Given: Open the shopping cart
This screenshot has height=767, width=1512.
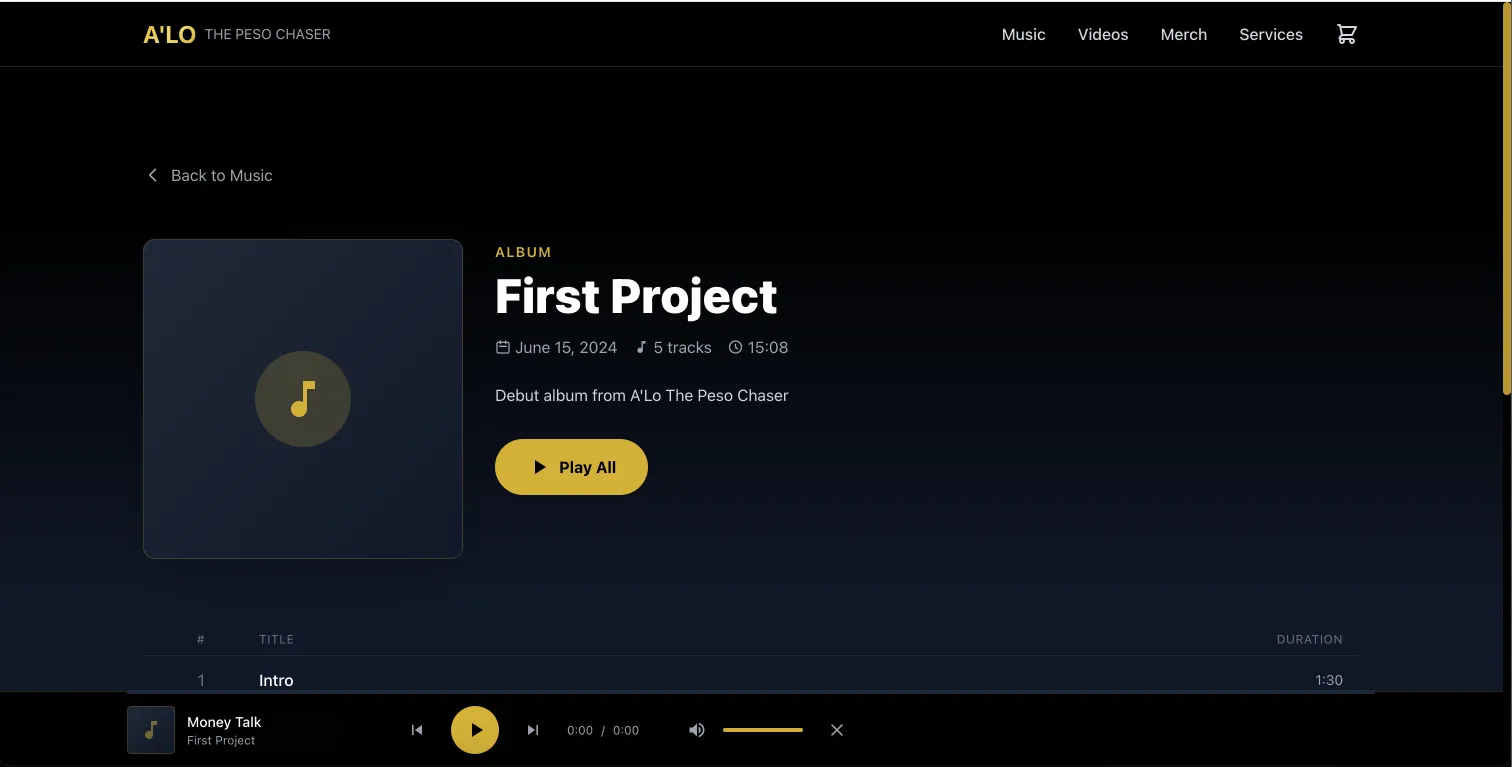Looking at the screenshot, I should (x=1346, y=33).
